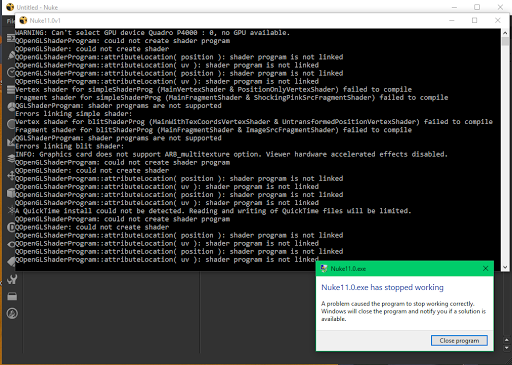Open the Channel nodes stacked-bars icon

click(x=11, y=89)
